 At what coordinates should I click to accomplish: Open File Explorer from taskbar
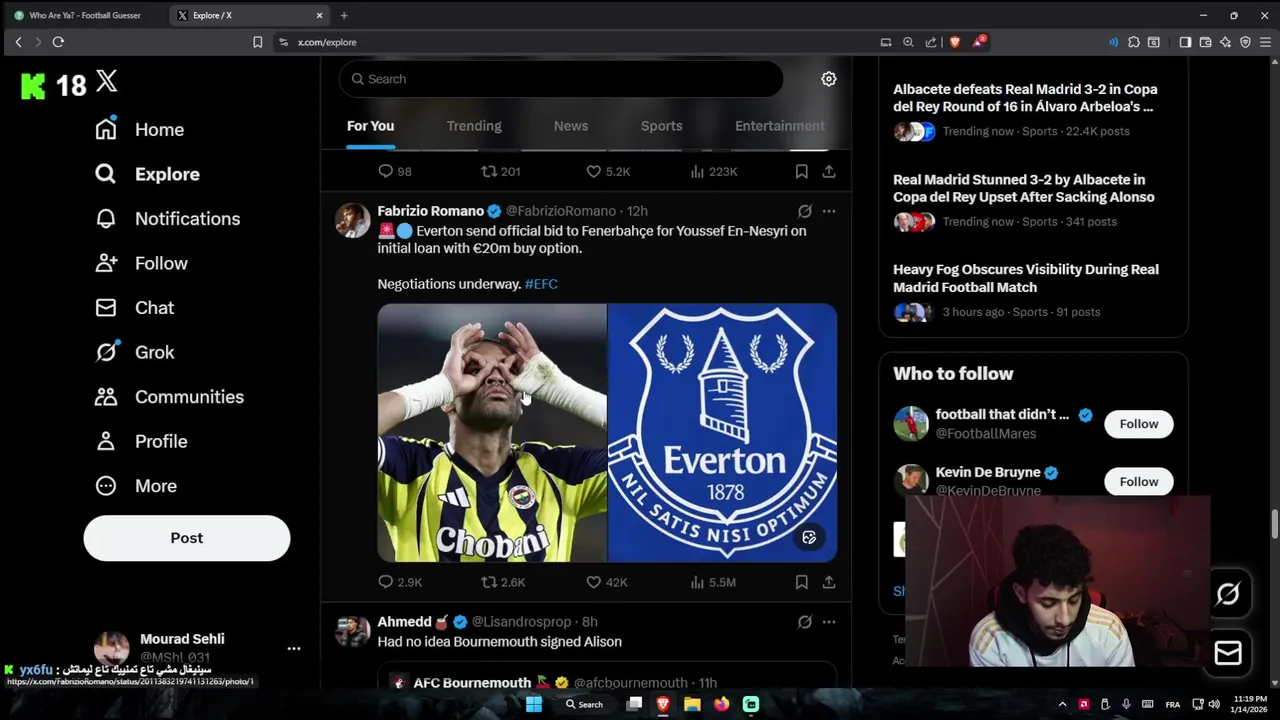[692, 704]
